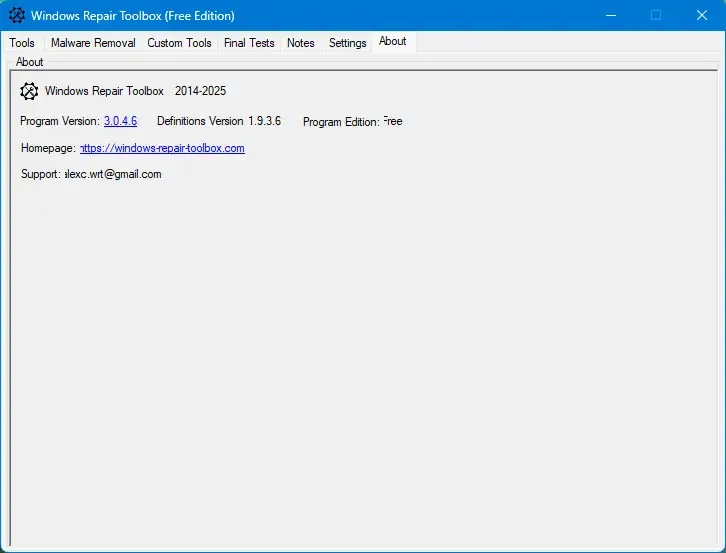
Task: Open the Custom Tools tab
Action: pyautogui.click(x=179, y=43)
